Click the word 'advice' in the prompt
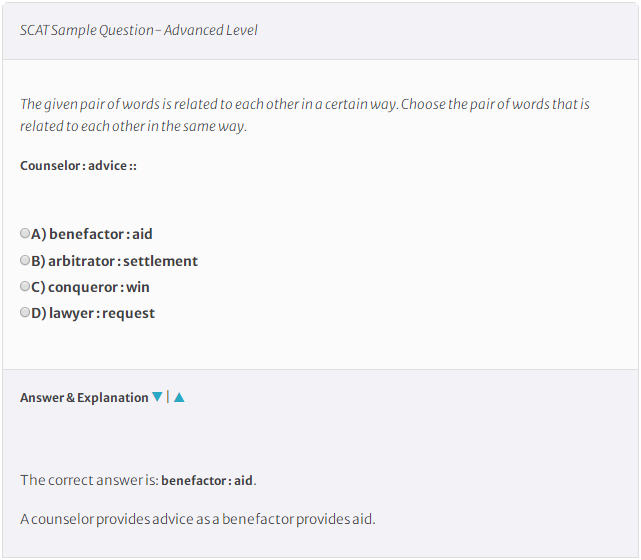 pyautogui.click(x=108, y=166)
